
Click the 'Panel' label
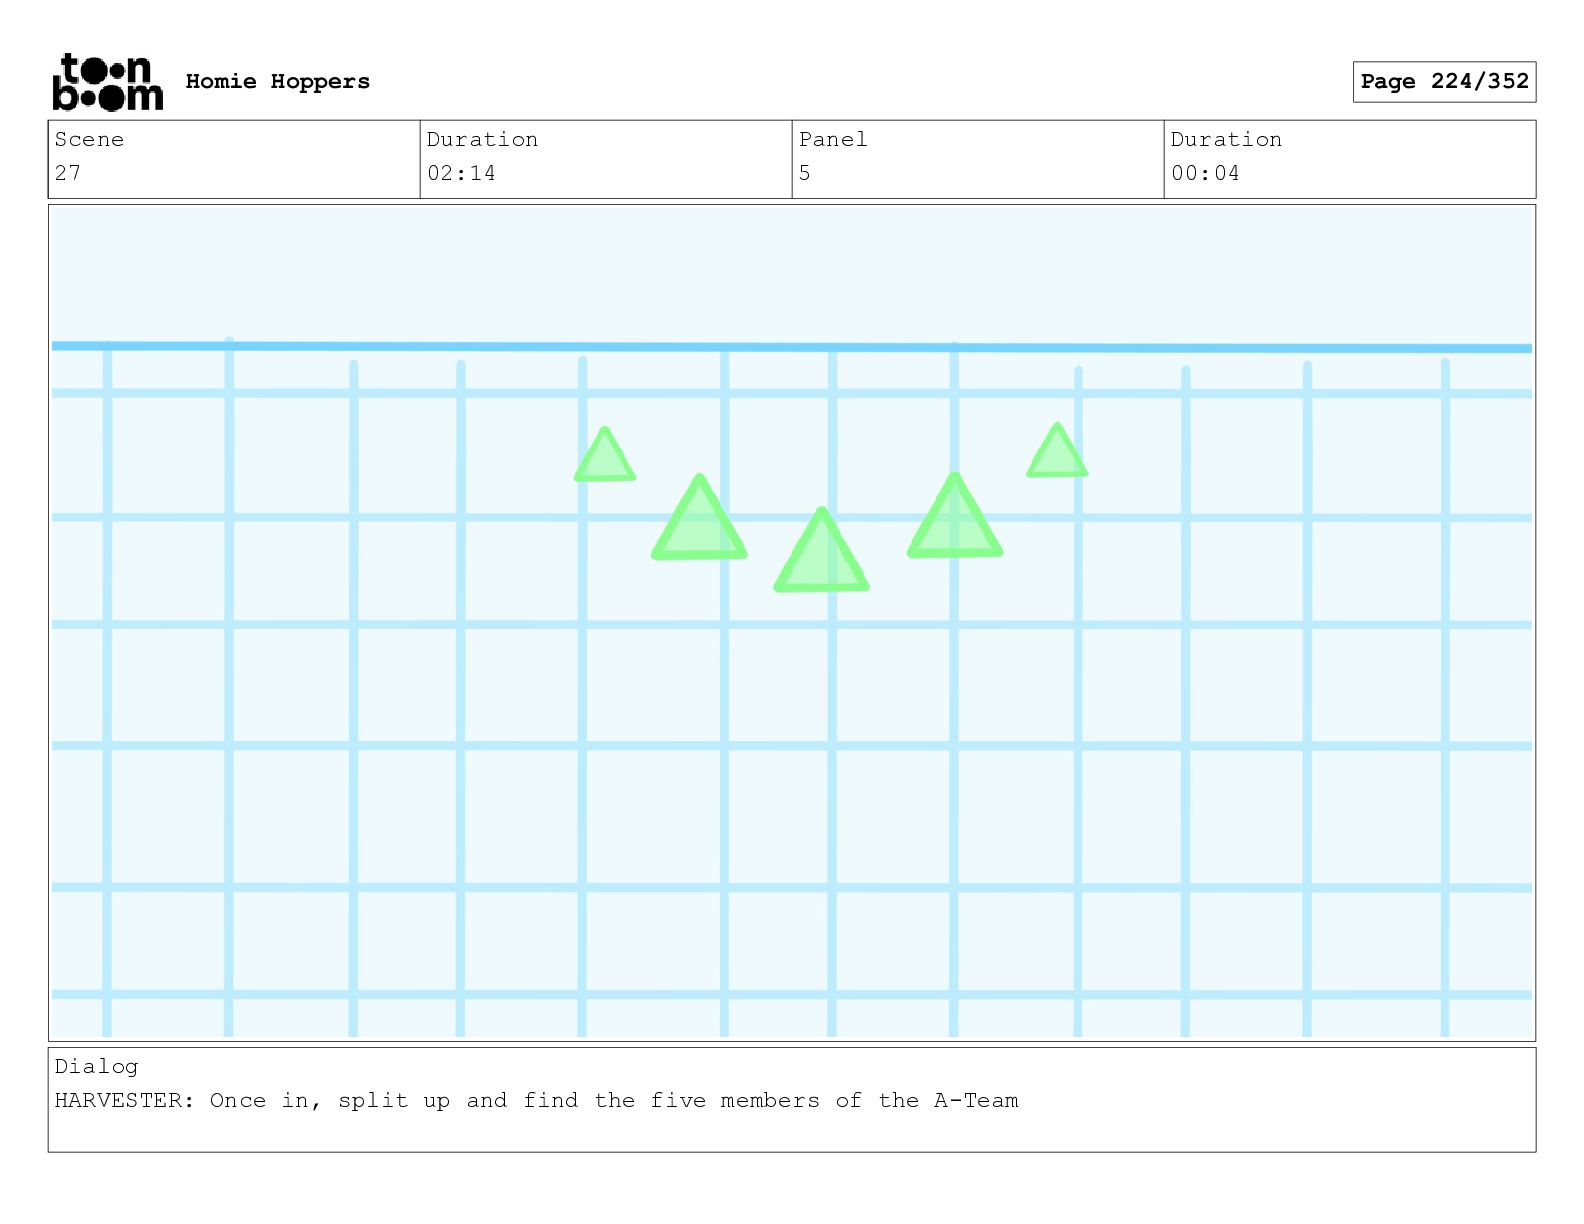(x=833, y=139)
